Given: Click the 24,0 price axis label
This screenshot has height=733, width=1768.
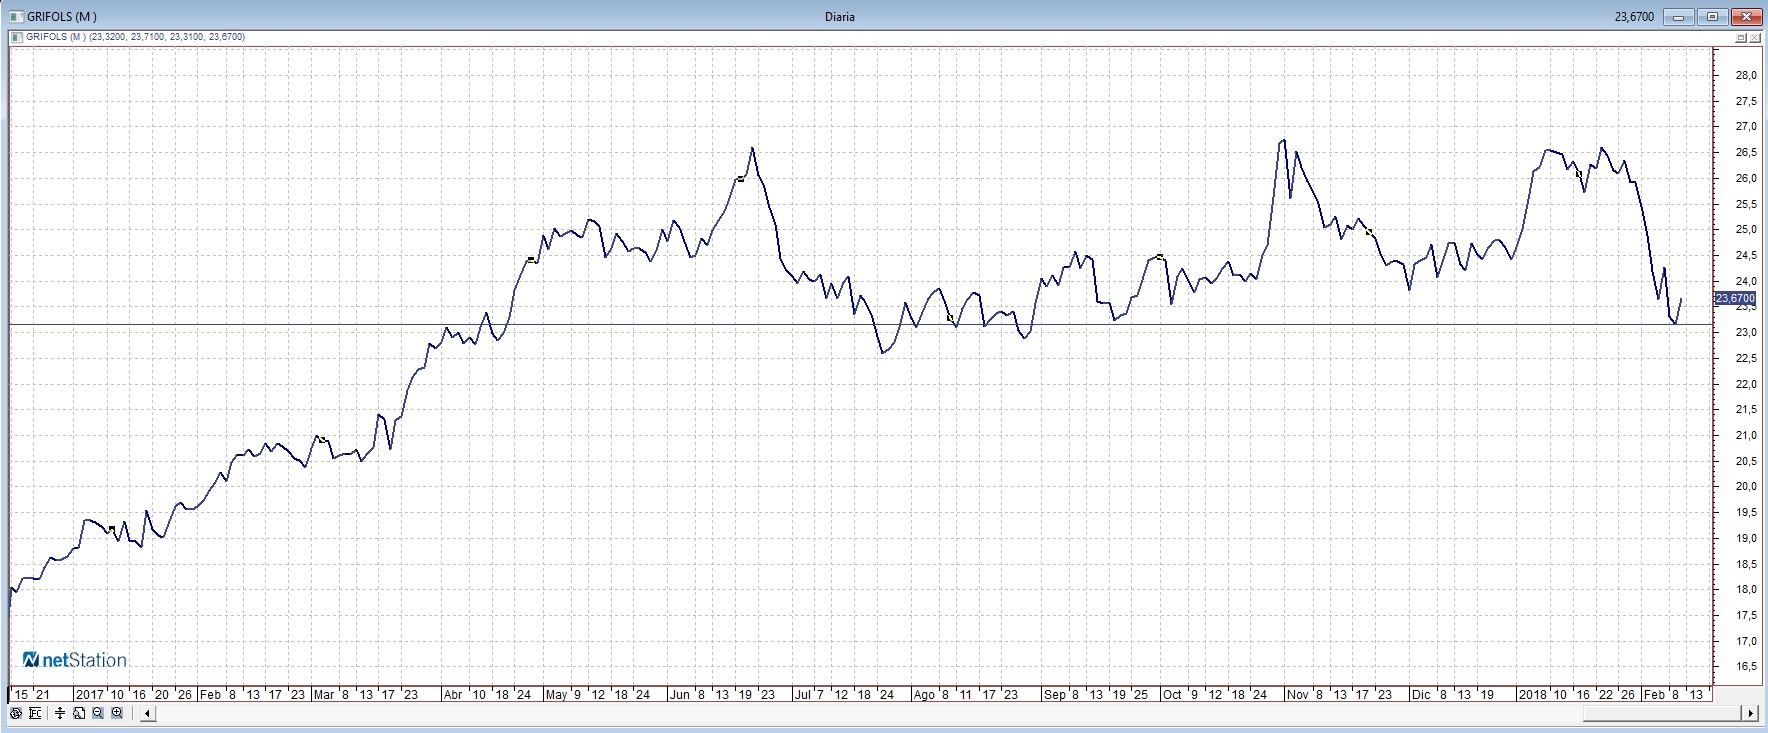Looking at the screenshot, I should [1746, 281].
